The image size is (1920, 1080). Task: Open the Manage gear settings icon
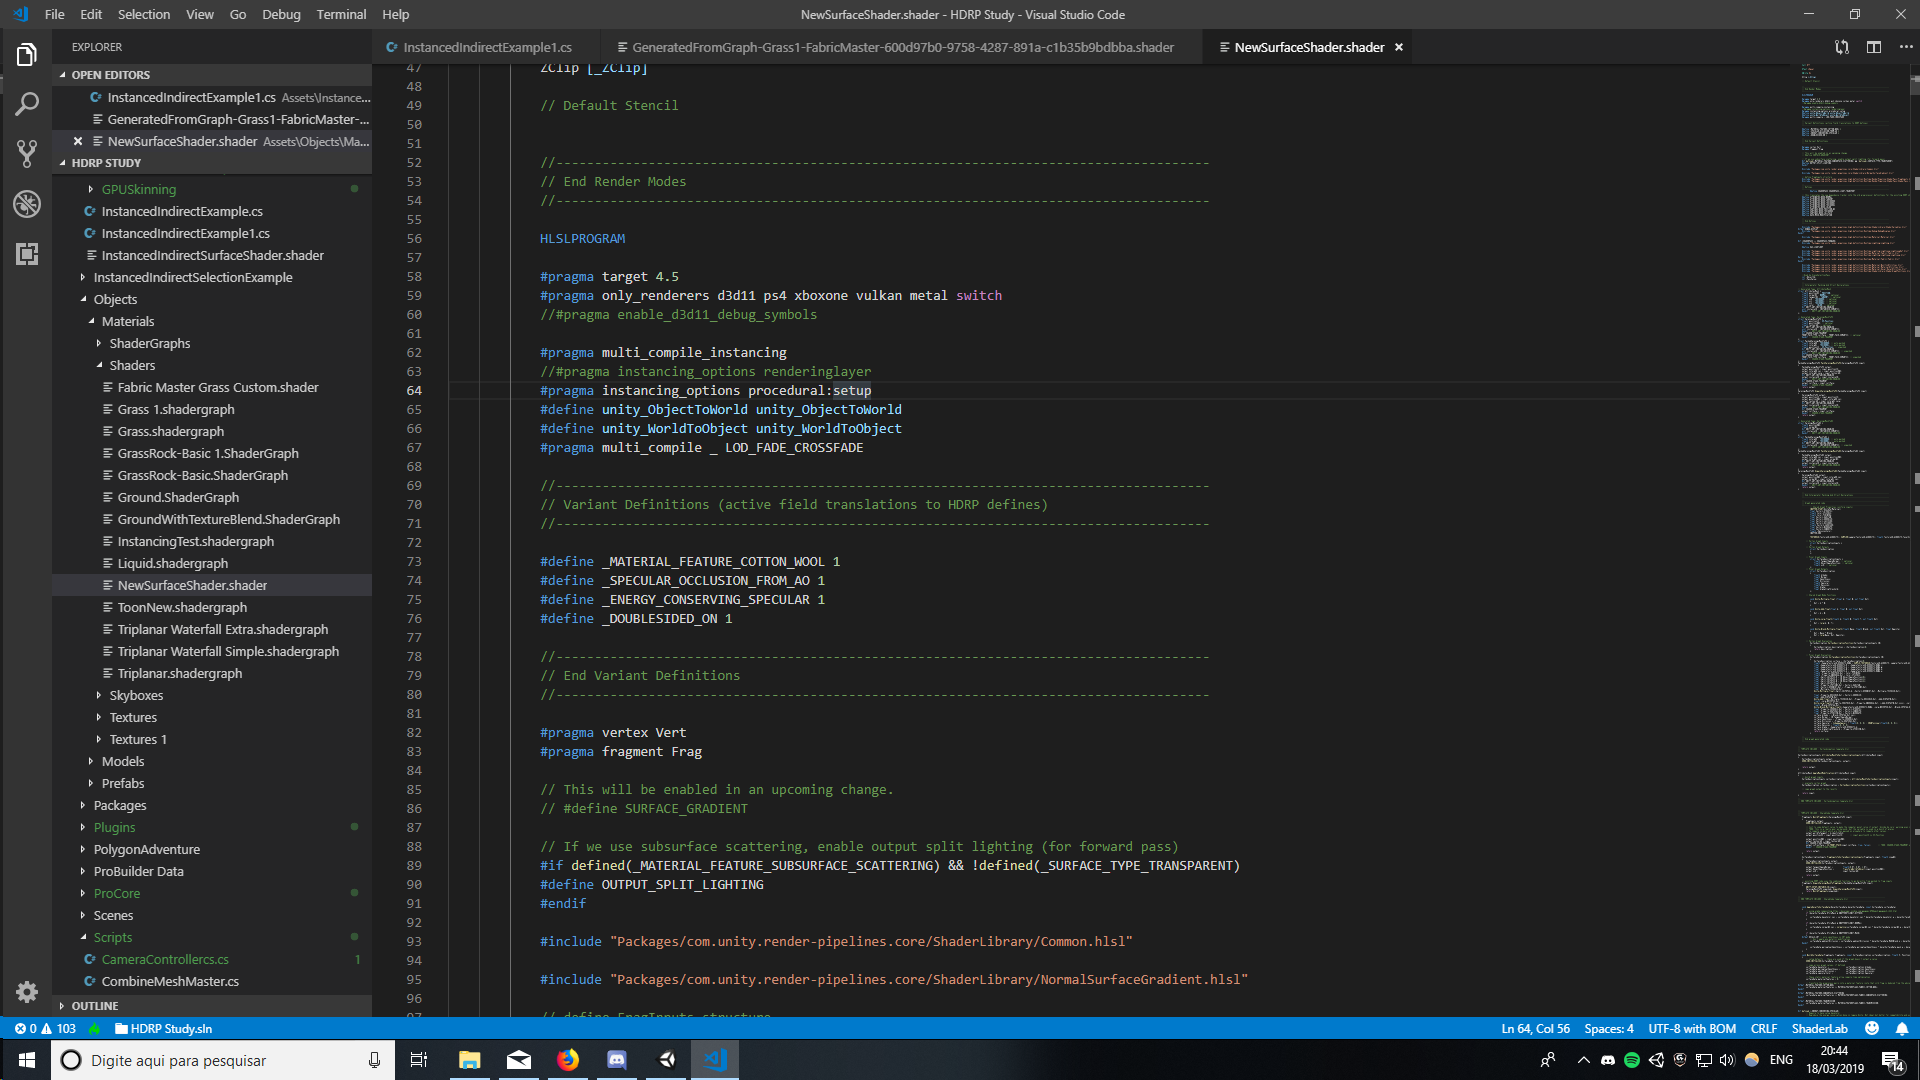click(27, 991)
